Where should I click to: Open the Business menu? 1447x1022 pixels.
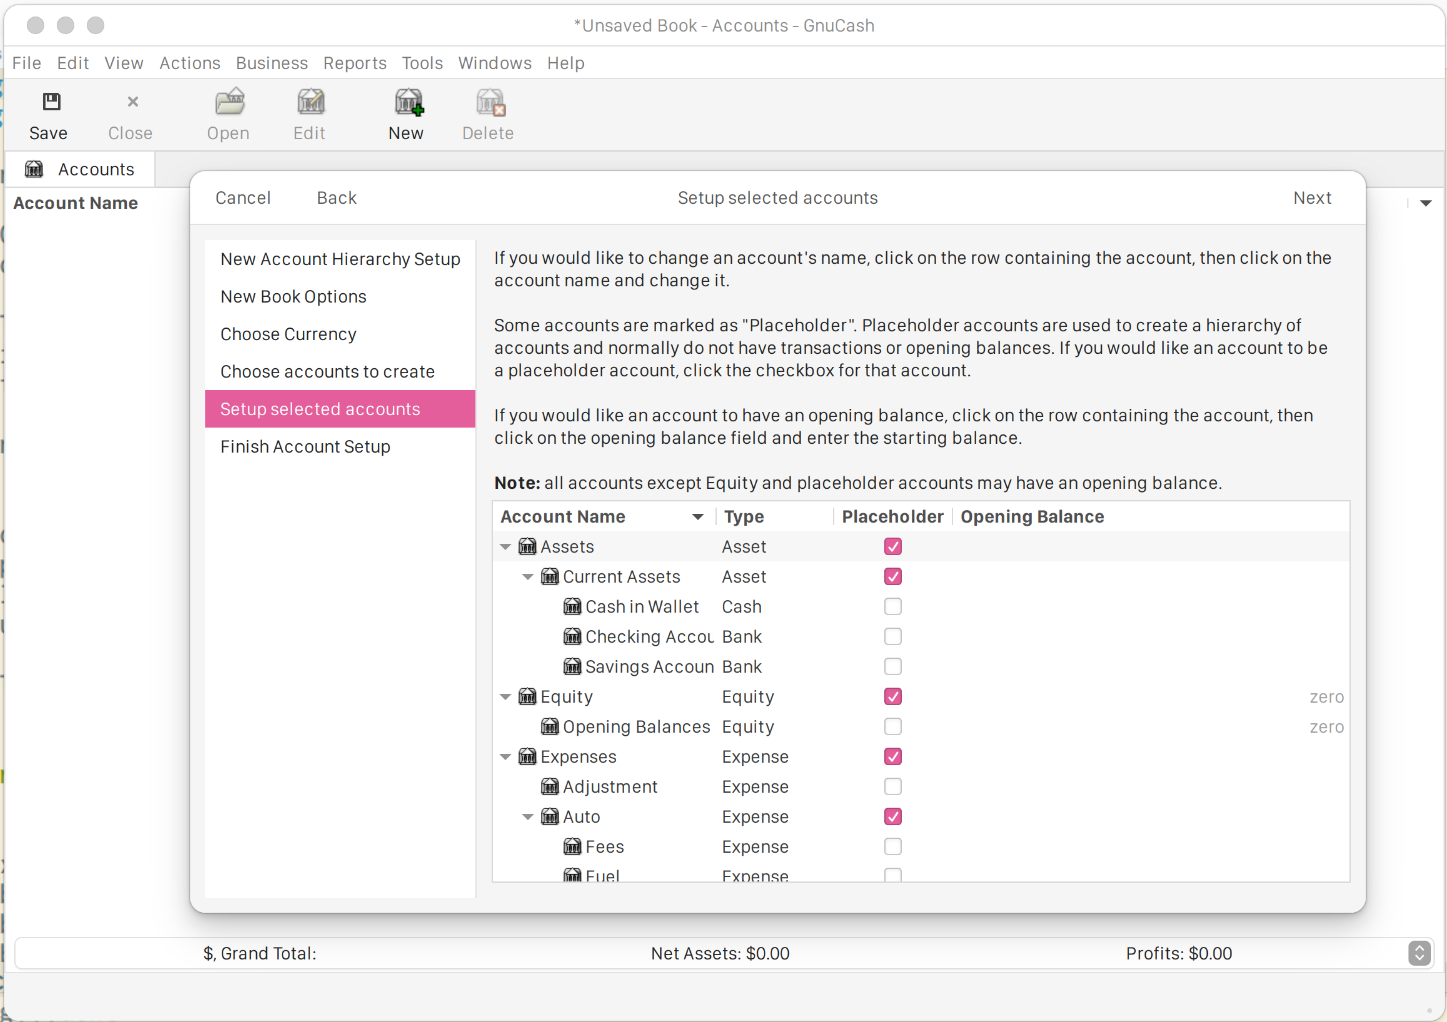coord(271,63)
